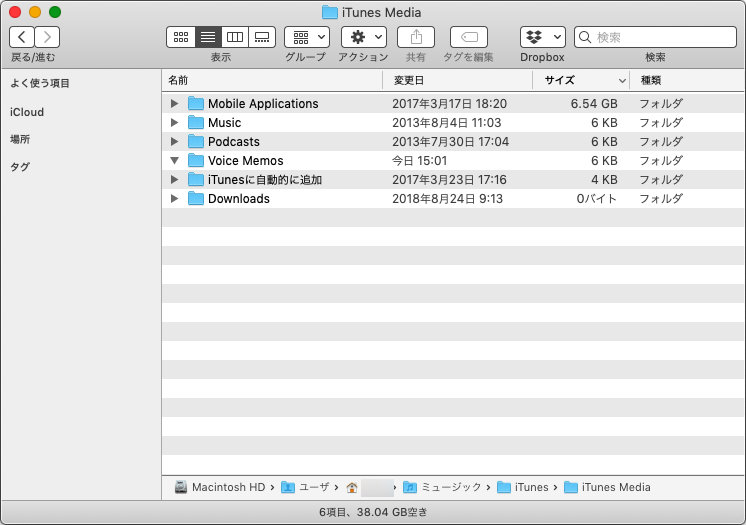Sort by the 変更日 column header
The width and height of the screenshot is (746, 525).
(457, 80)
